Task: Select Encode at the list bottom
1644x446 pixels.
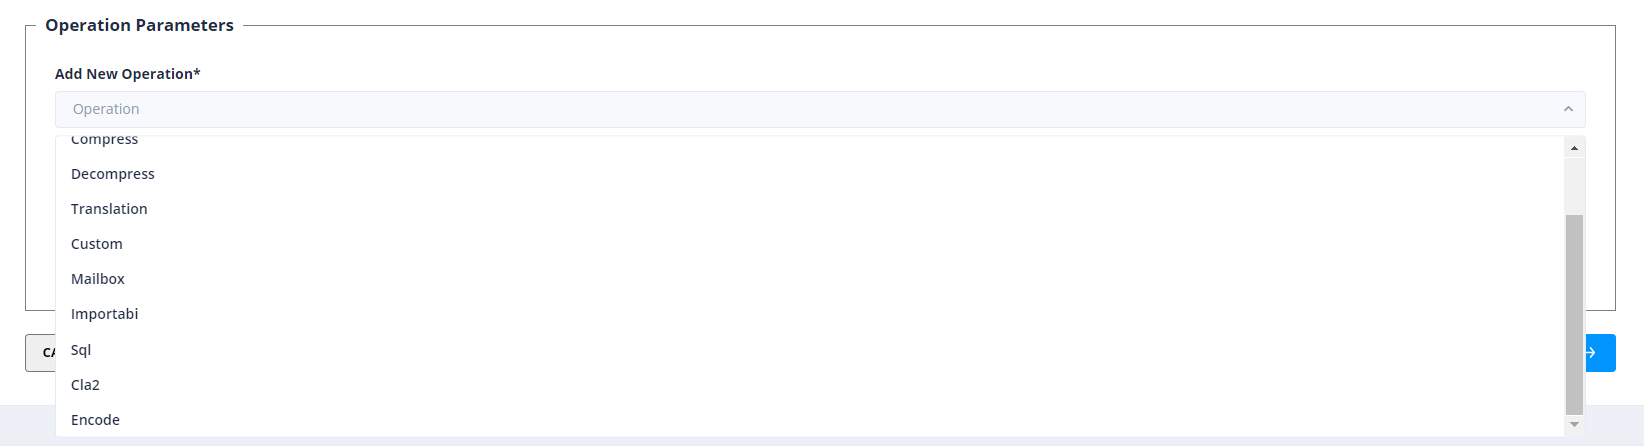Action: click(x=96, y=420)
